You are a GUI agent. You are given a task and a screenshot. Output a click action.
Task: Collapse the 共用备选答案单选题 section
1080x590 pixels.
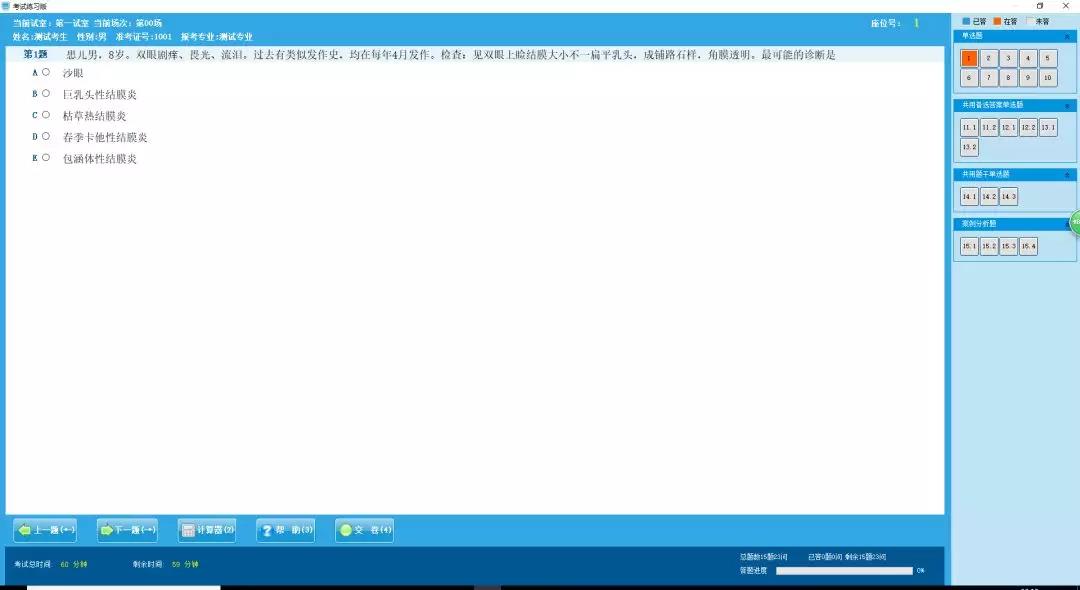pyautogui.click(x=1067, y=105)
